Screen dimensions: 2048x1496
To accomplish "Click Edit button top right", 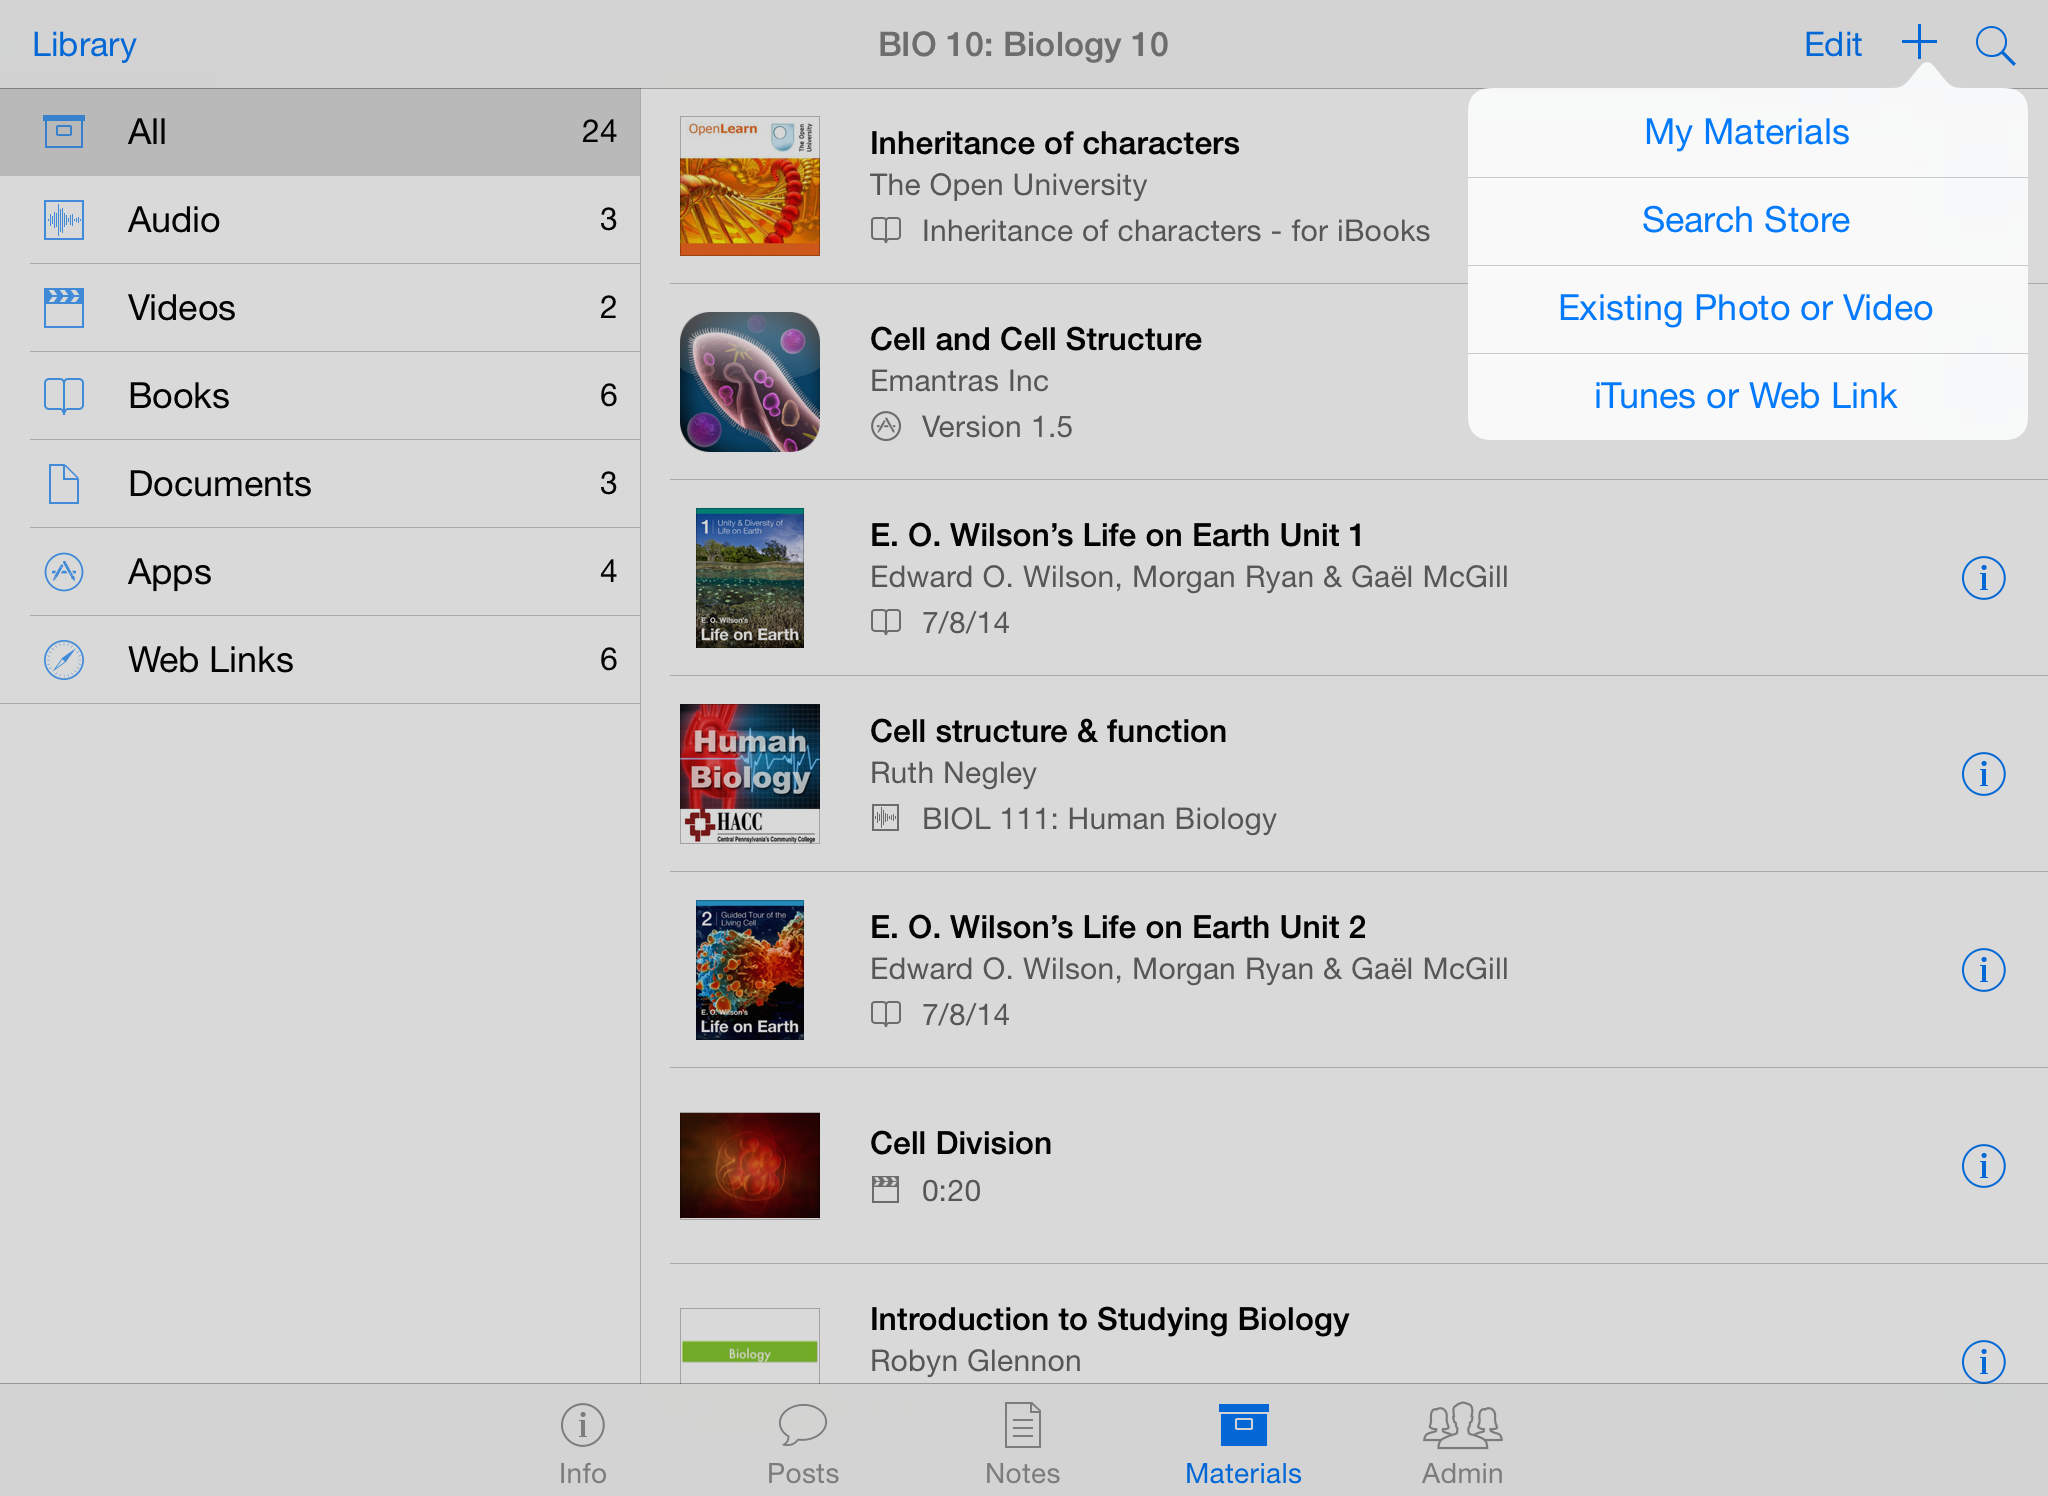I will (1835, 43).
